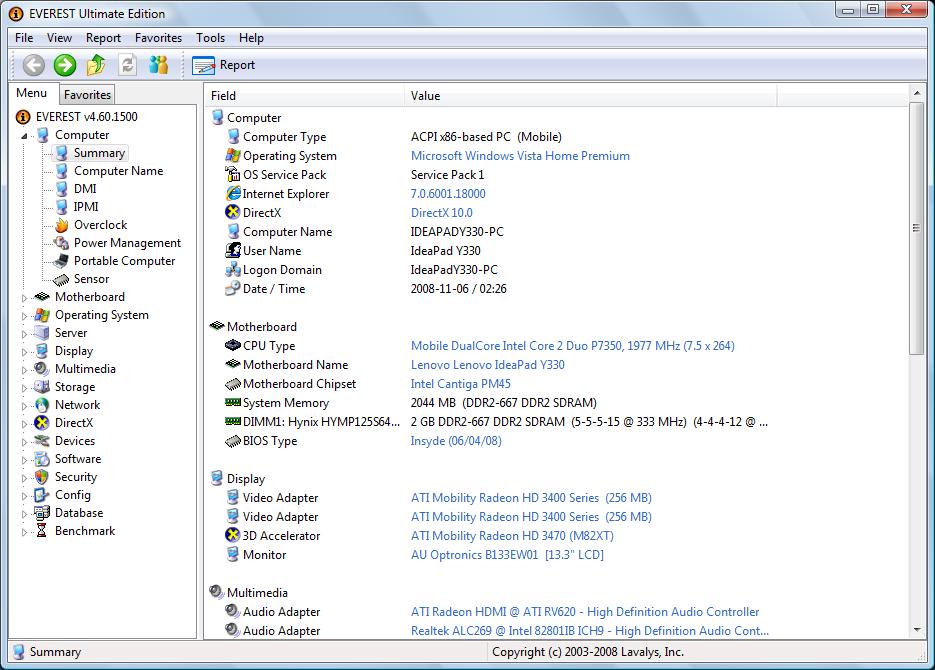935x670 pixels.
Task: Expand the Multimedia tree node
Action: pyautogui.click(x=24, y=370)
